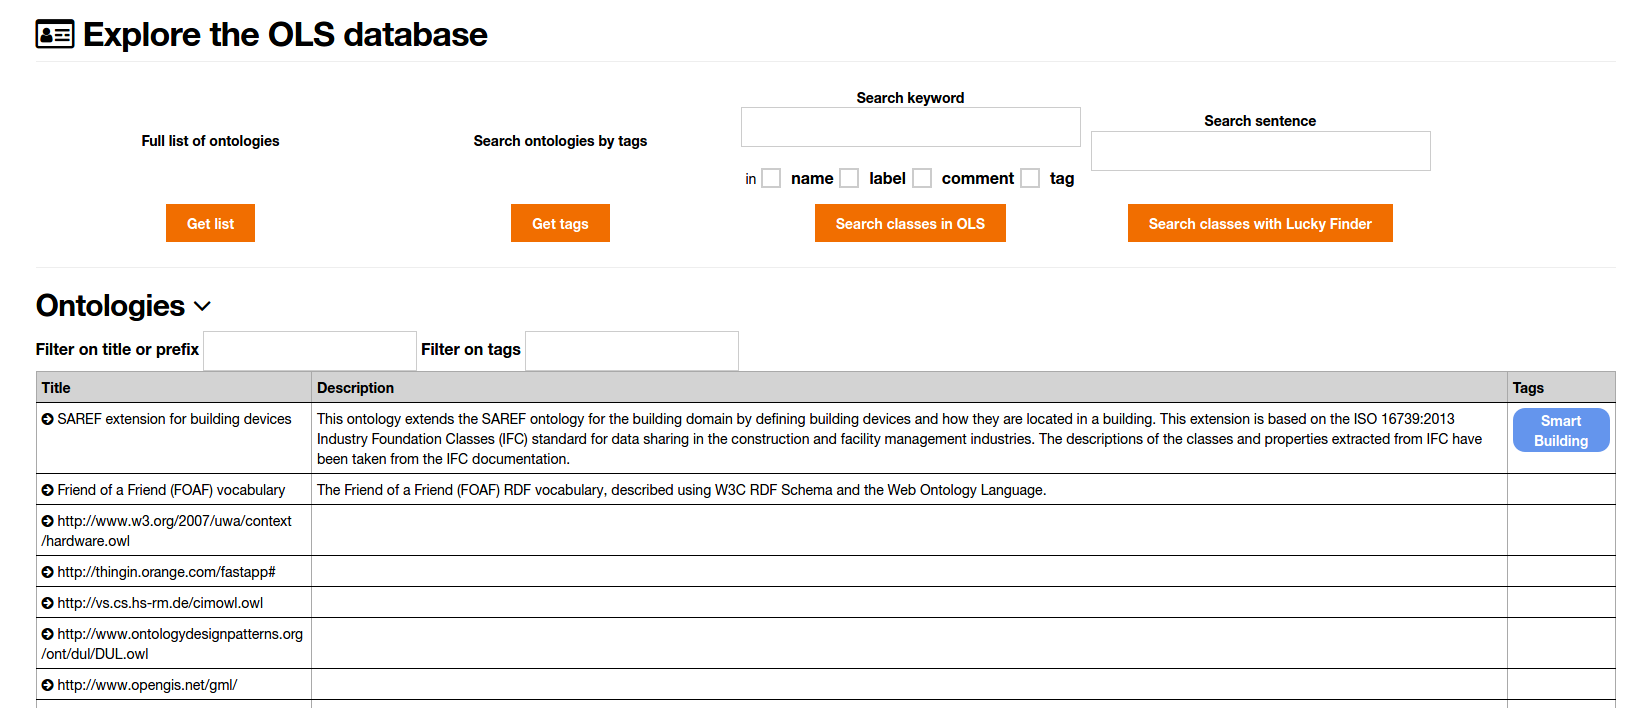This screenshot has height=708, width=1644.
Task: Click arrow icon beside SAREF extension for building devices
Action: (47, 419)
